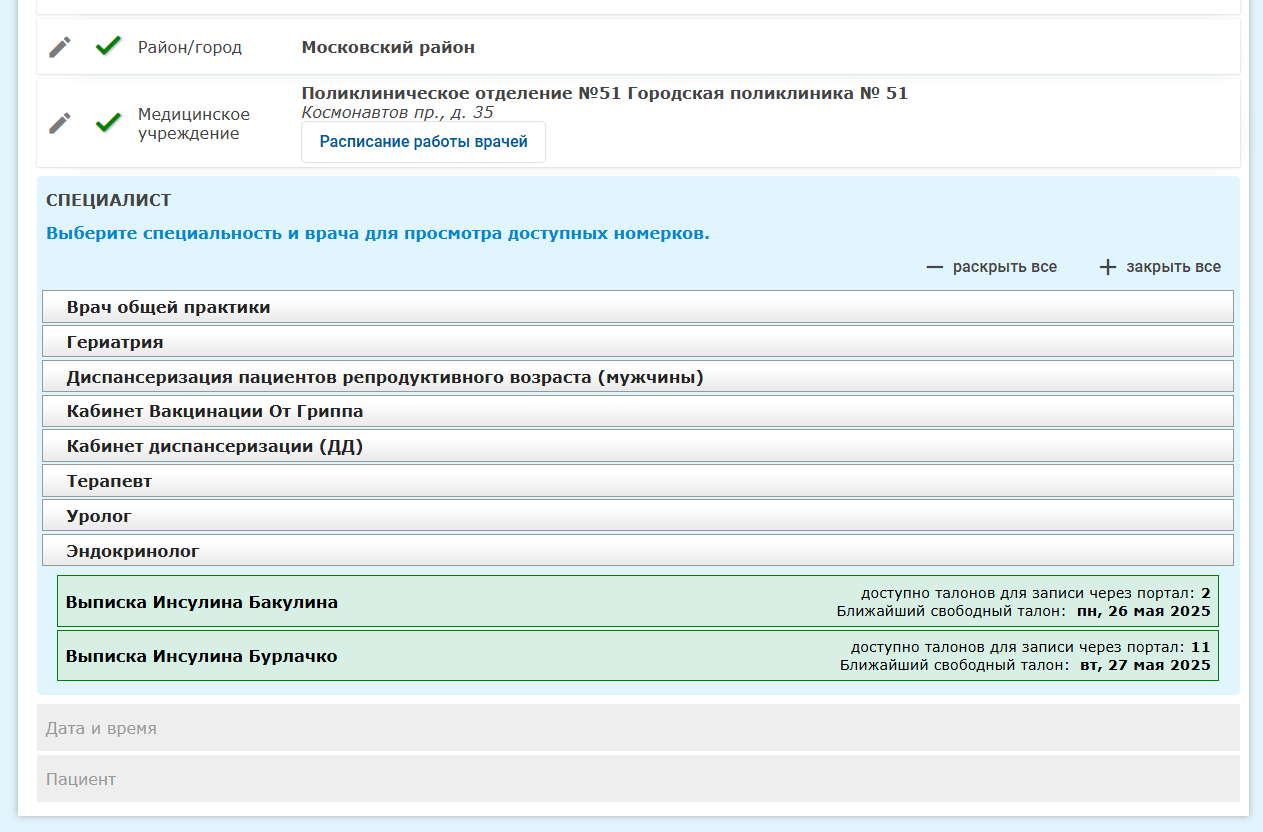1263x832 pixels.
Task: Click green checkmark next to Медицинское учреждение
Action: click(108, 123)
